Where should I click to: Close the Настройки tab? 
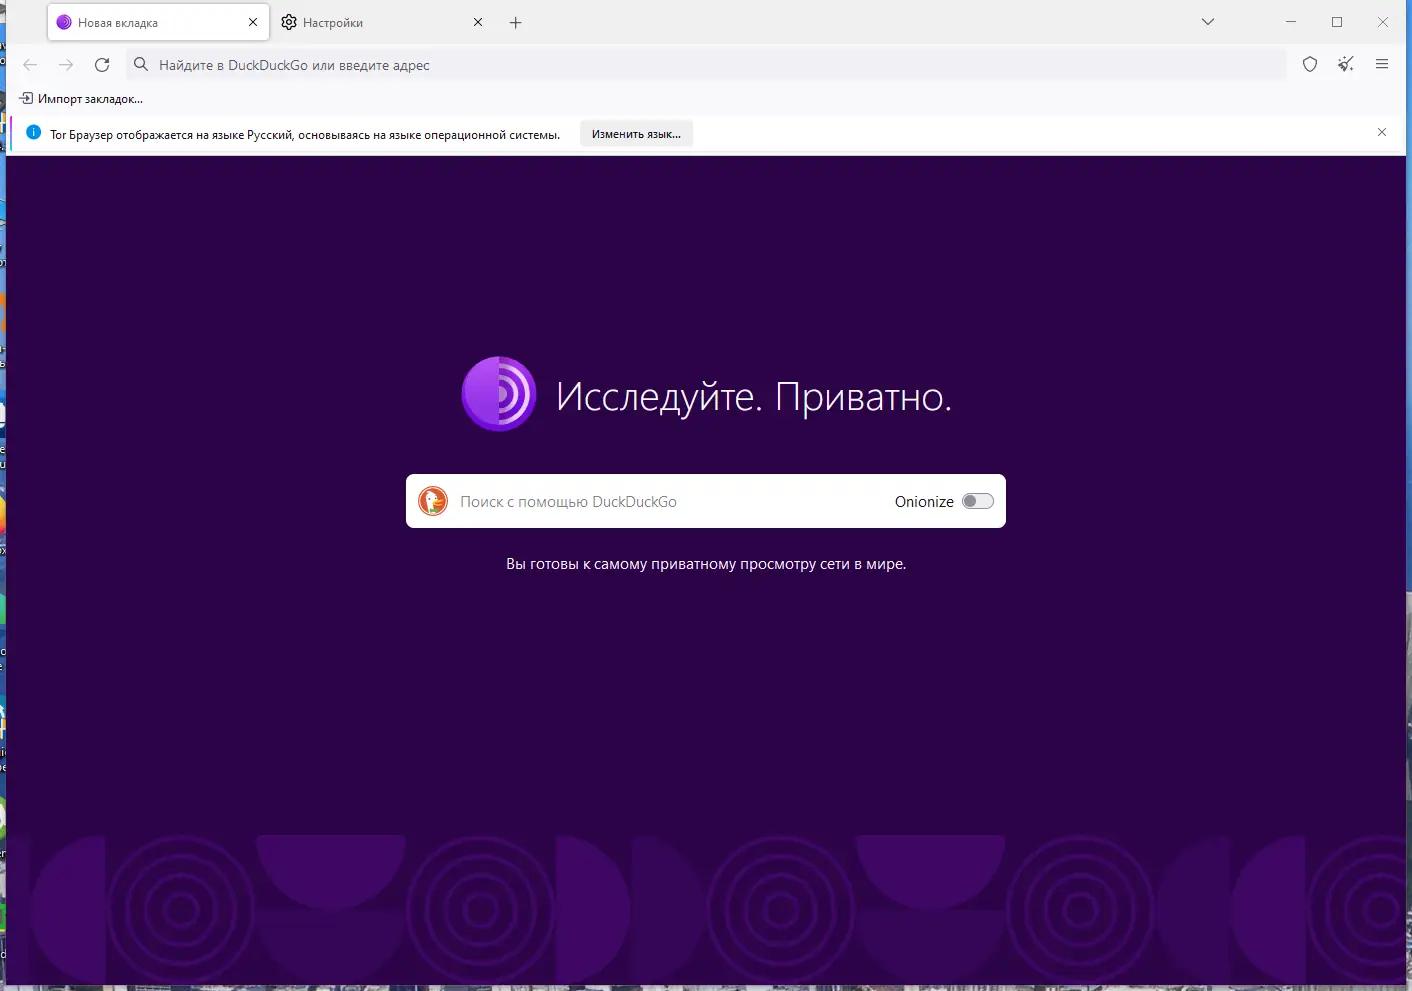click(478, 22)
